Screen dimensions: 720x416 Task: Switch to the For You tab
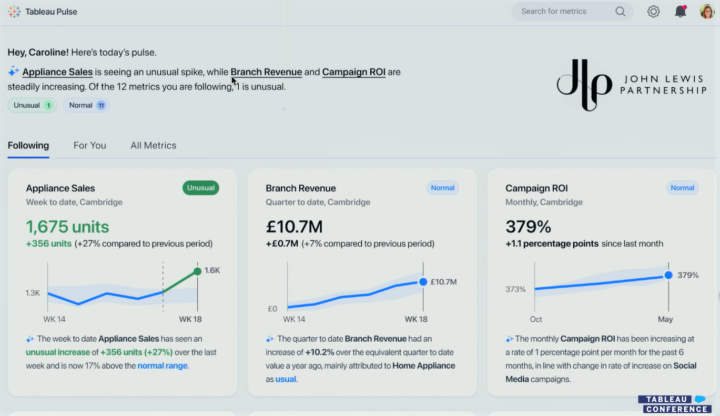pos(90,146)
